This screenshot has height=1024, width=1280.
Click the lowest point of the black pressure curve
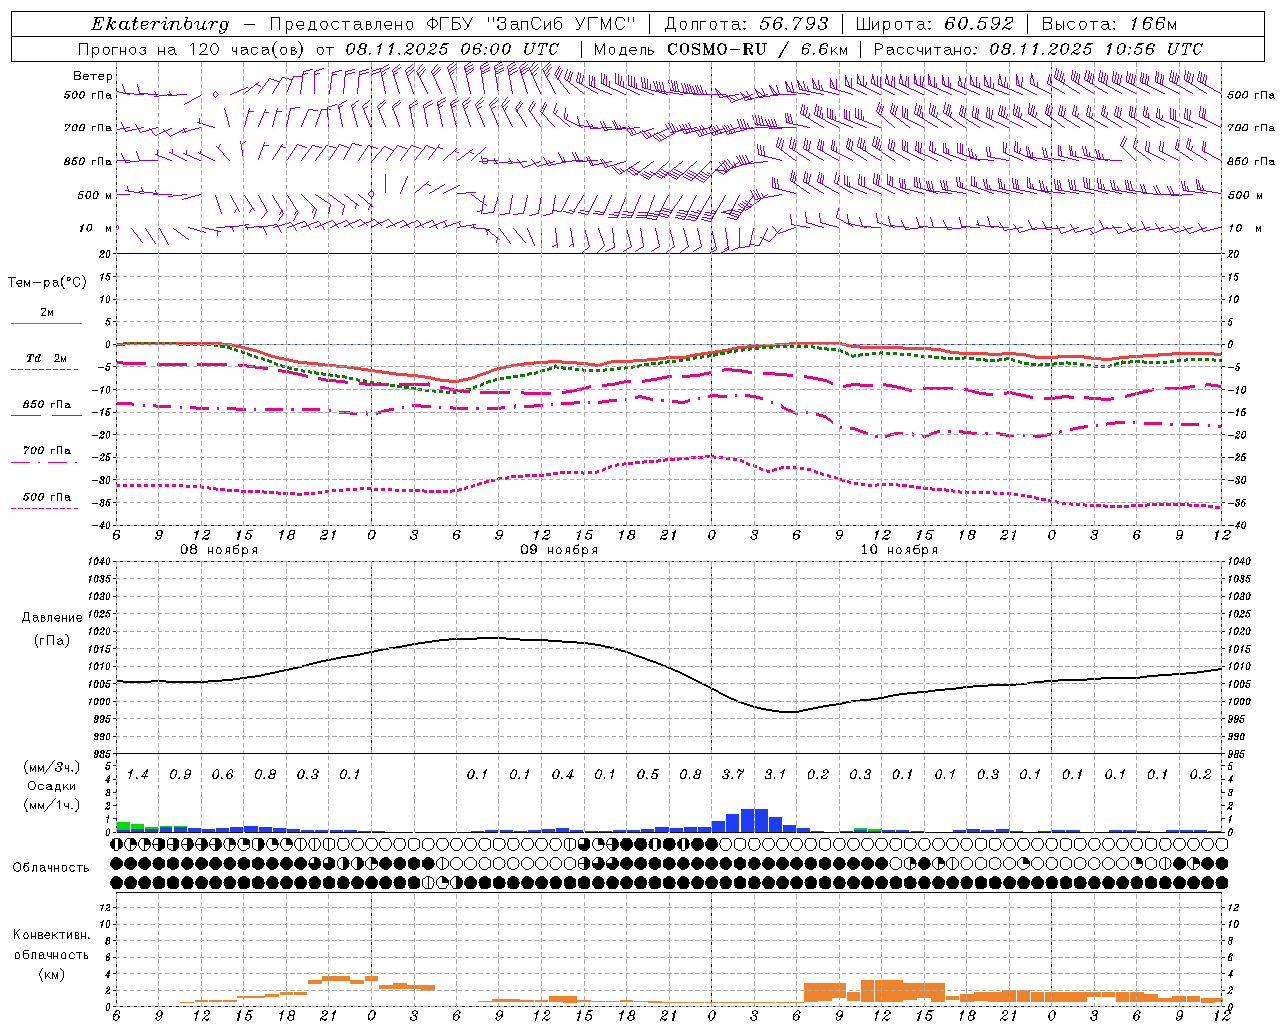coord(790,712)
